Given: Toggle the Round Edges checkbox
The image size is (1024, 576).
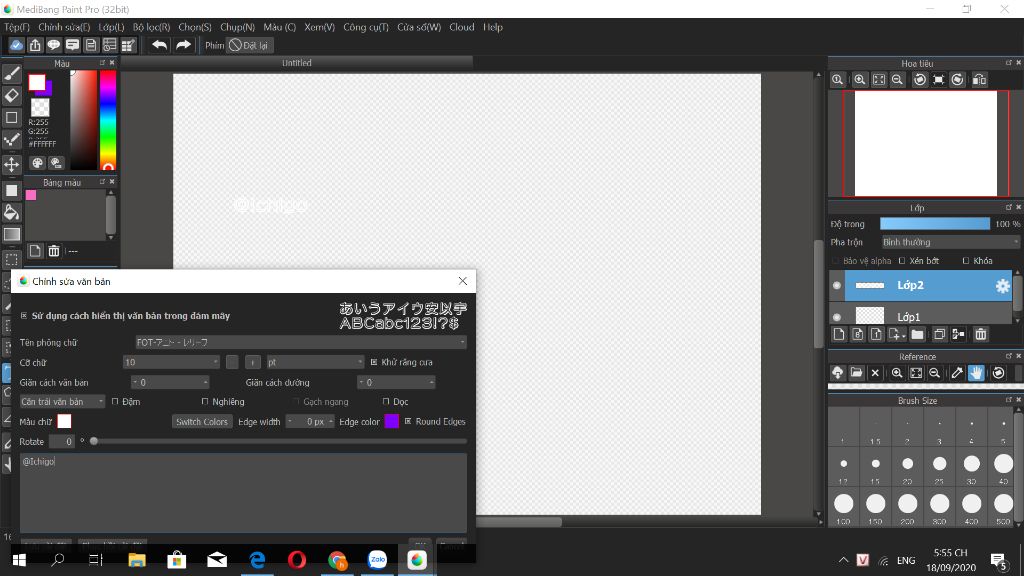Looking at the screenshot, I should 408,421.
